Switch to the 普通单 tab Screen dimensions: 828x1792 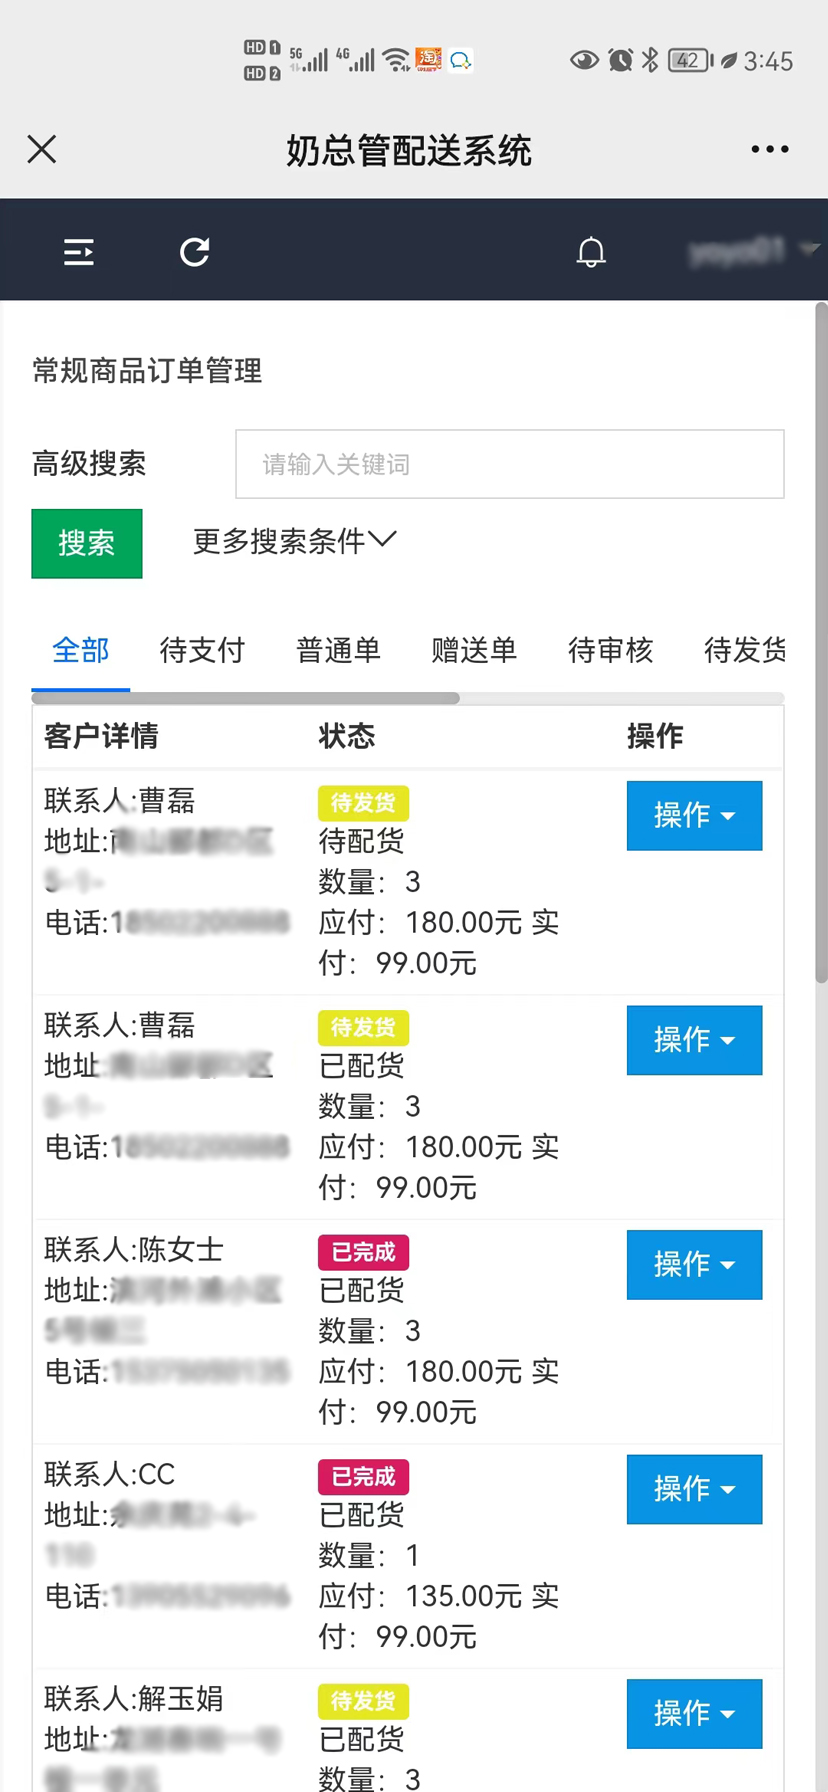338,650
